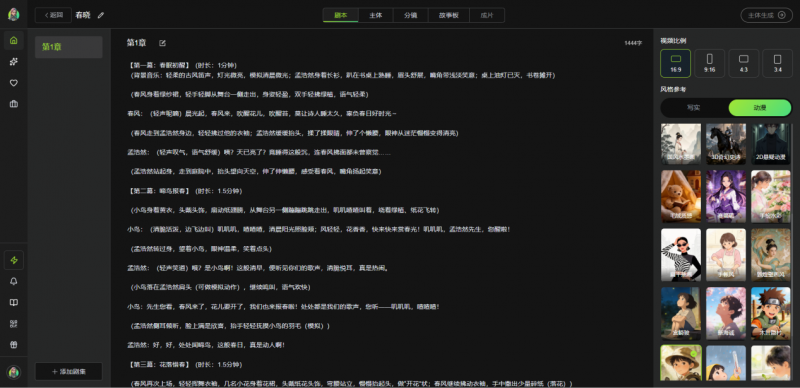Click the user avatar at sidebar bottom

14,372
